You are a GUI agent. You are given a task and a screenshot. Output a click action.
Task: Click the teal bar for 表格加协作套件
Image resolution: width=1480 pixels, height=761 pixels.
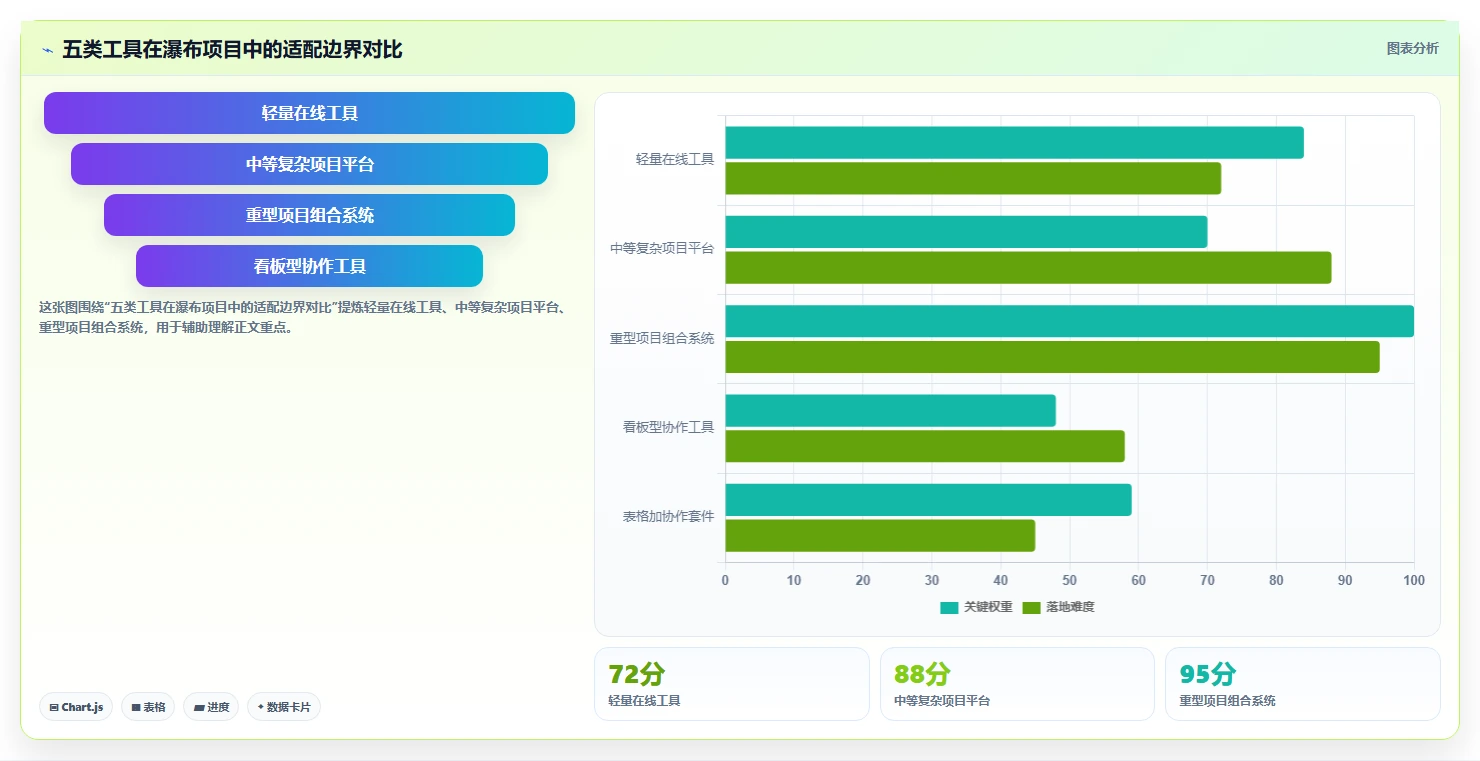coord(928,500)
